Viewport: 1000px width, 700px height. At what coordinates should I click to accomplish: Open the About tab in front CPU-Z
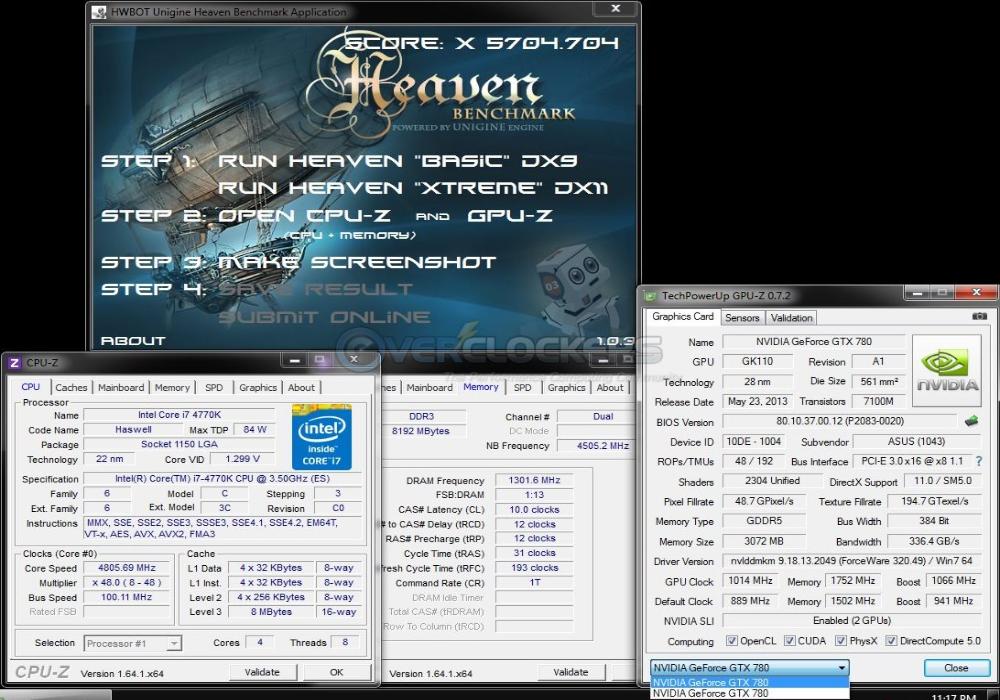(x=301, y=388)
